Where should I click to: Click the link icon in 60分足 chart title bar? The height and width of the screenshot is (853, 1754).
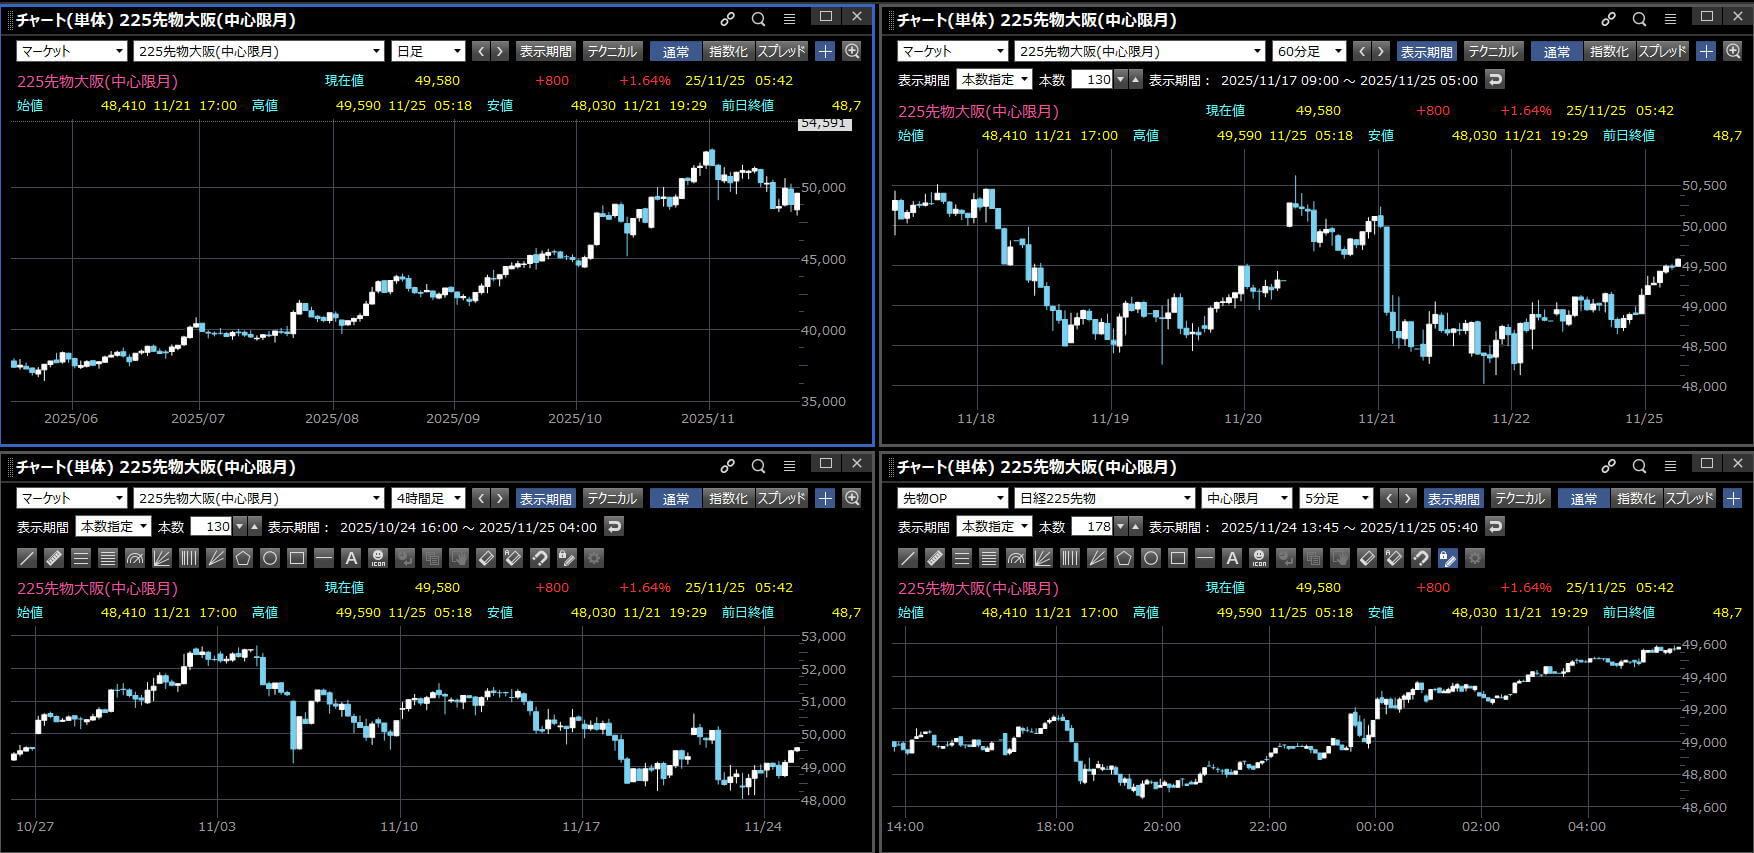(1608, 19)
